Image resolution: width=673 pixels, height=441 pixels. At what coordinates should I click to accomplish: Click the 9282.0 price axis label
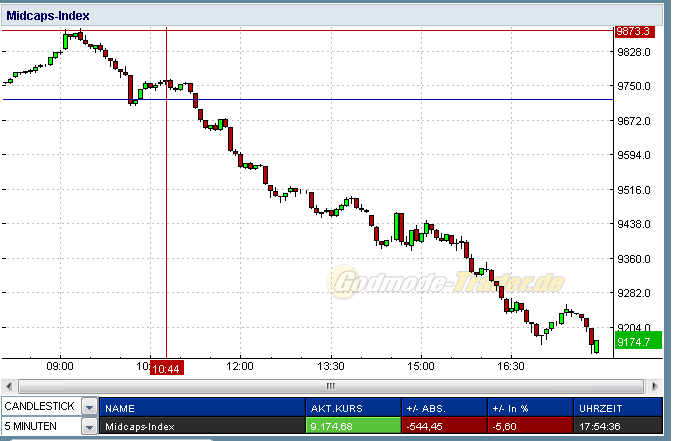pyautogui.click(x=634, y=293)
